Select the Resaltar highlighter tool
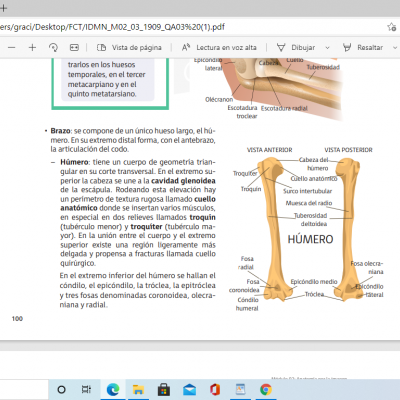400x400 pixels. 363,48
